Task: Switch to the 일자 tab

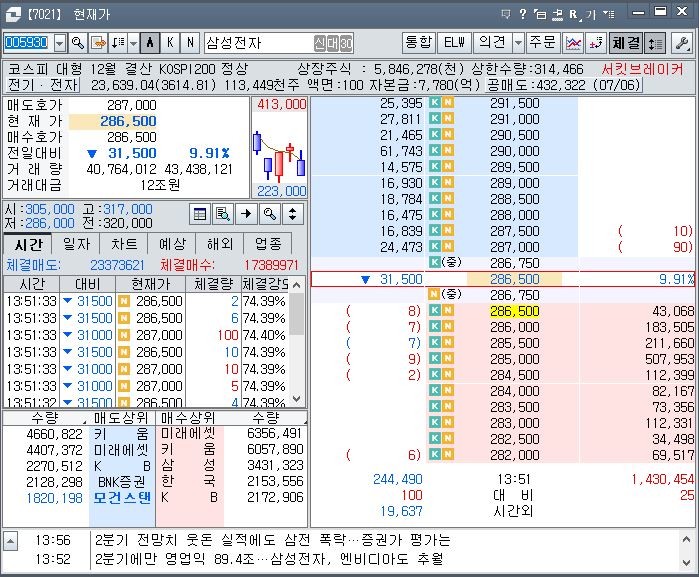Action: pos(76,244)
